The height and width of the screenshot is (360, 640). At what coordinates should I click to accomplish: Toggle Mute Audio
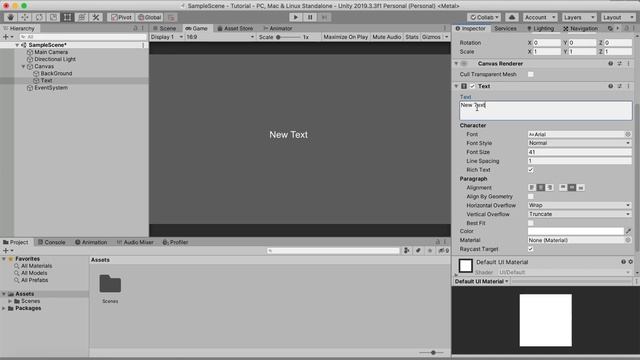tap(387, 37)
